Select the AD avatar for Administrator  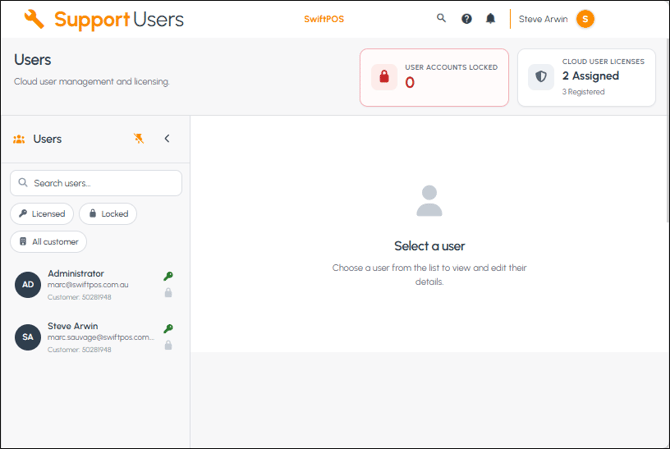tap(28, 285)
